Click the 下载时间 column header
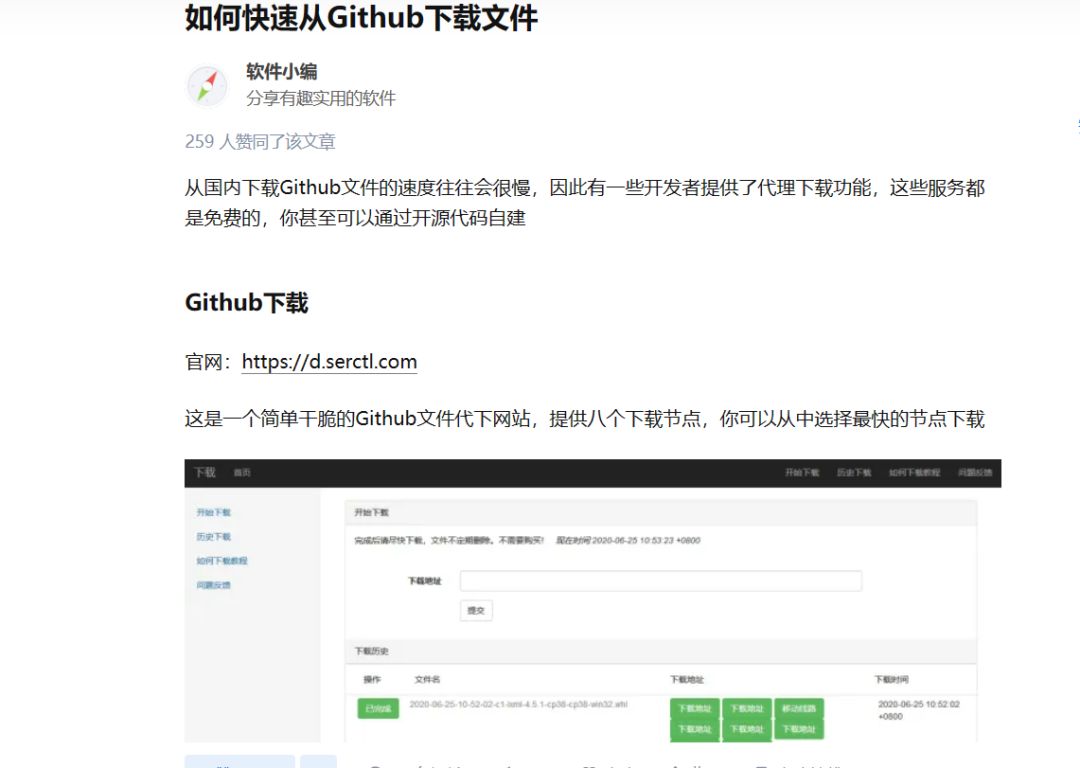1080x768 pixels. click(891, 680)
